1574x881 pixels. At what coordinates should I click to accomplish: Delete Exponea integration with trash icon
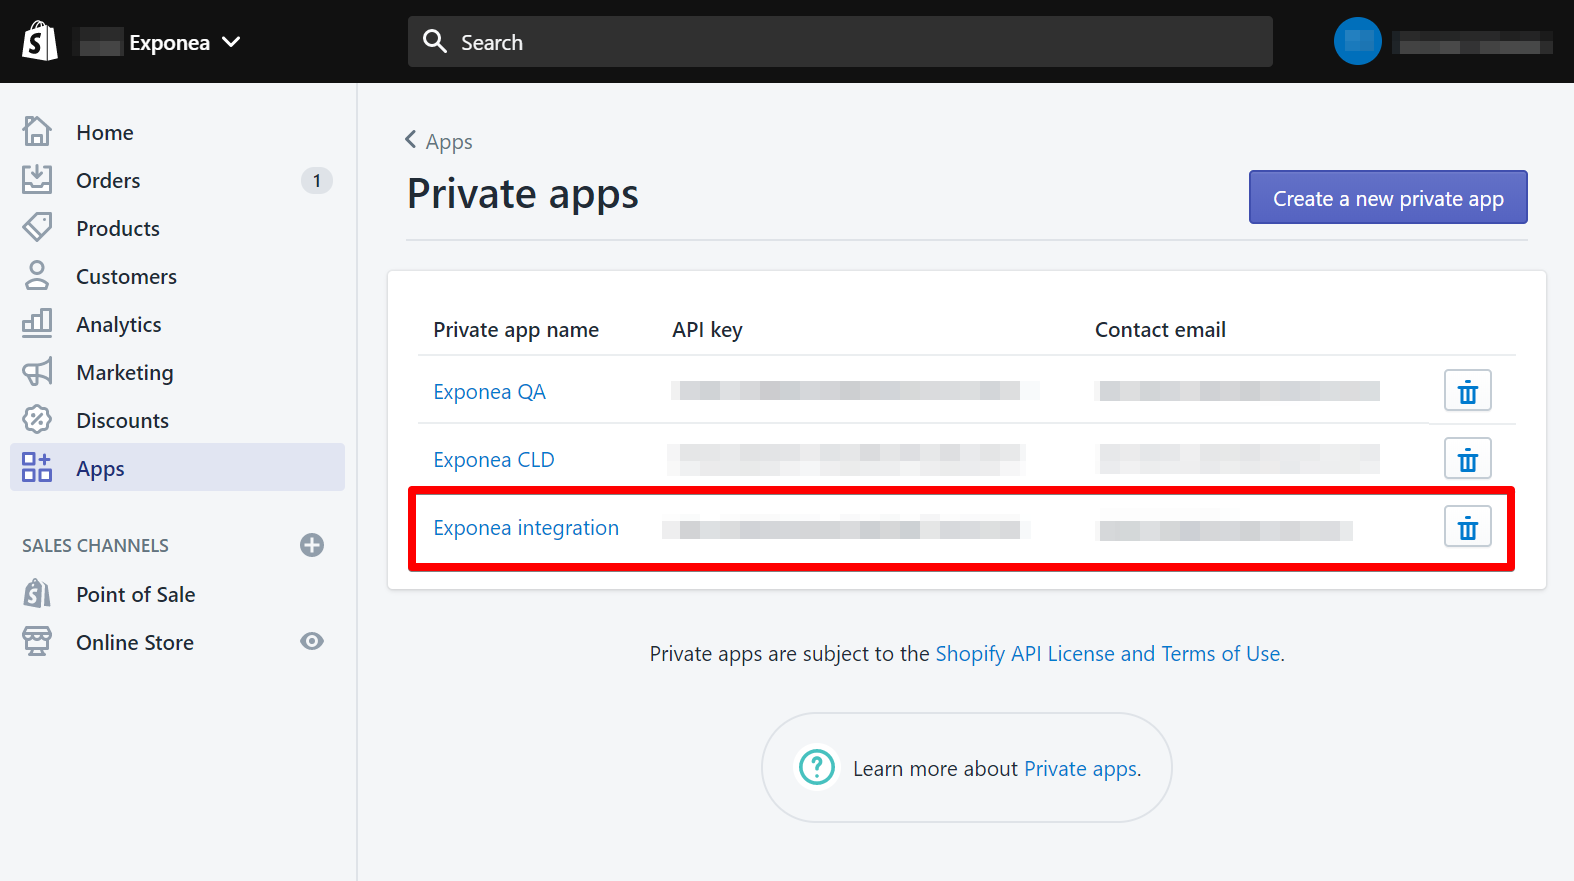pyautogui.click(x=1468, y=527)
